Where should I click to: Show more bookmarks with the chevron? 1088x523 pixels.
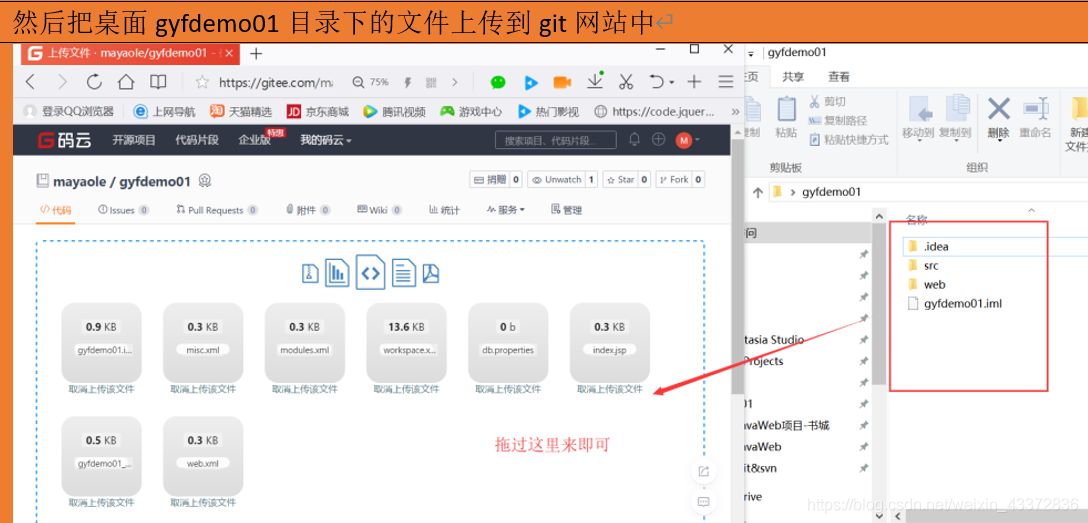coord(735,111)
